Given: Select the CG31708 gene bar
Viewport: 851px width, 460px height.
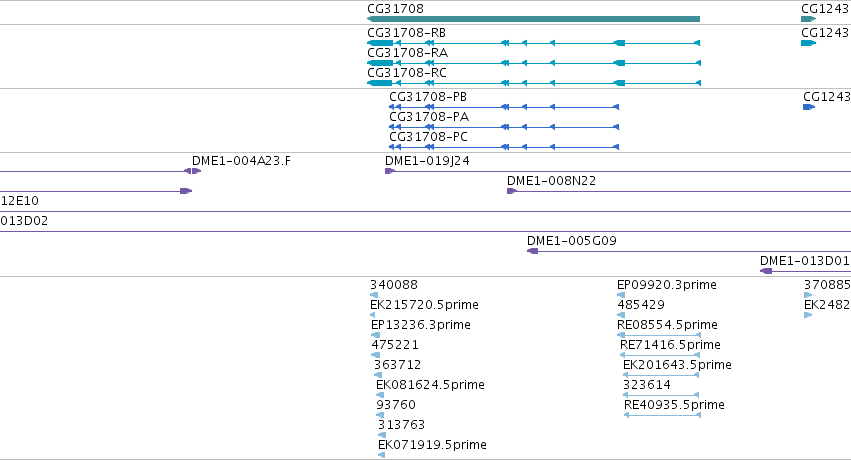Looking at the screenshot, I should pos(534,19).
